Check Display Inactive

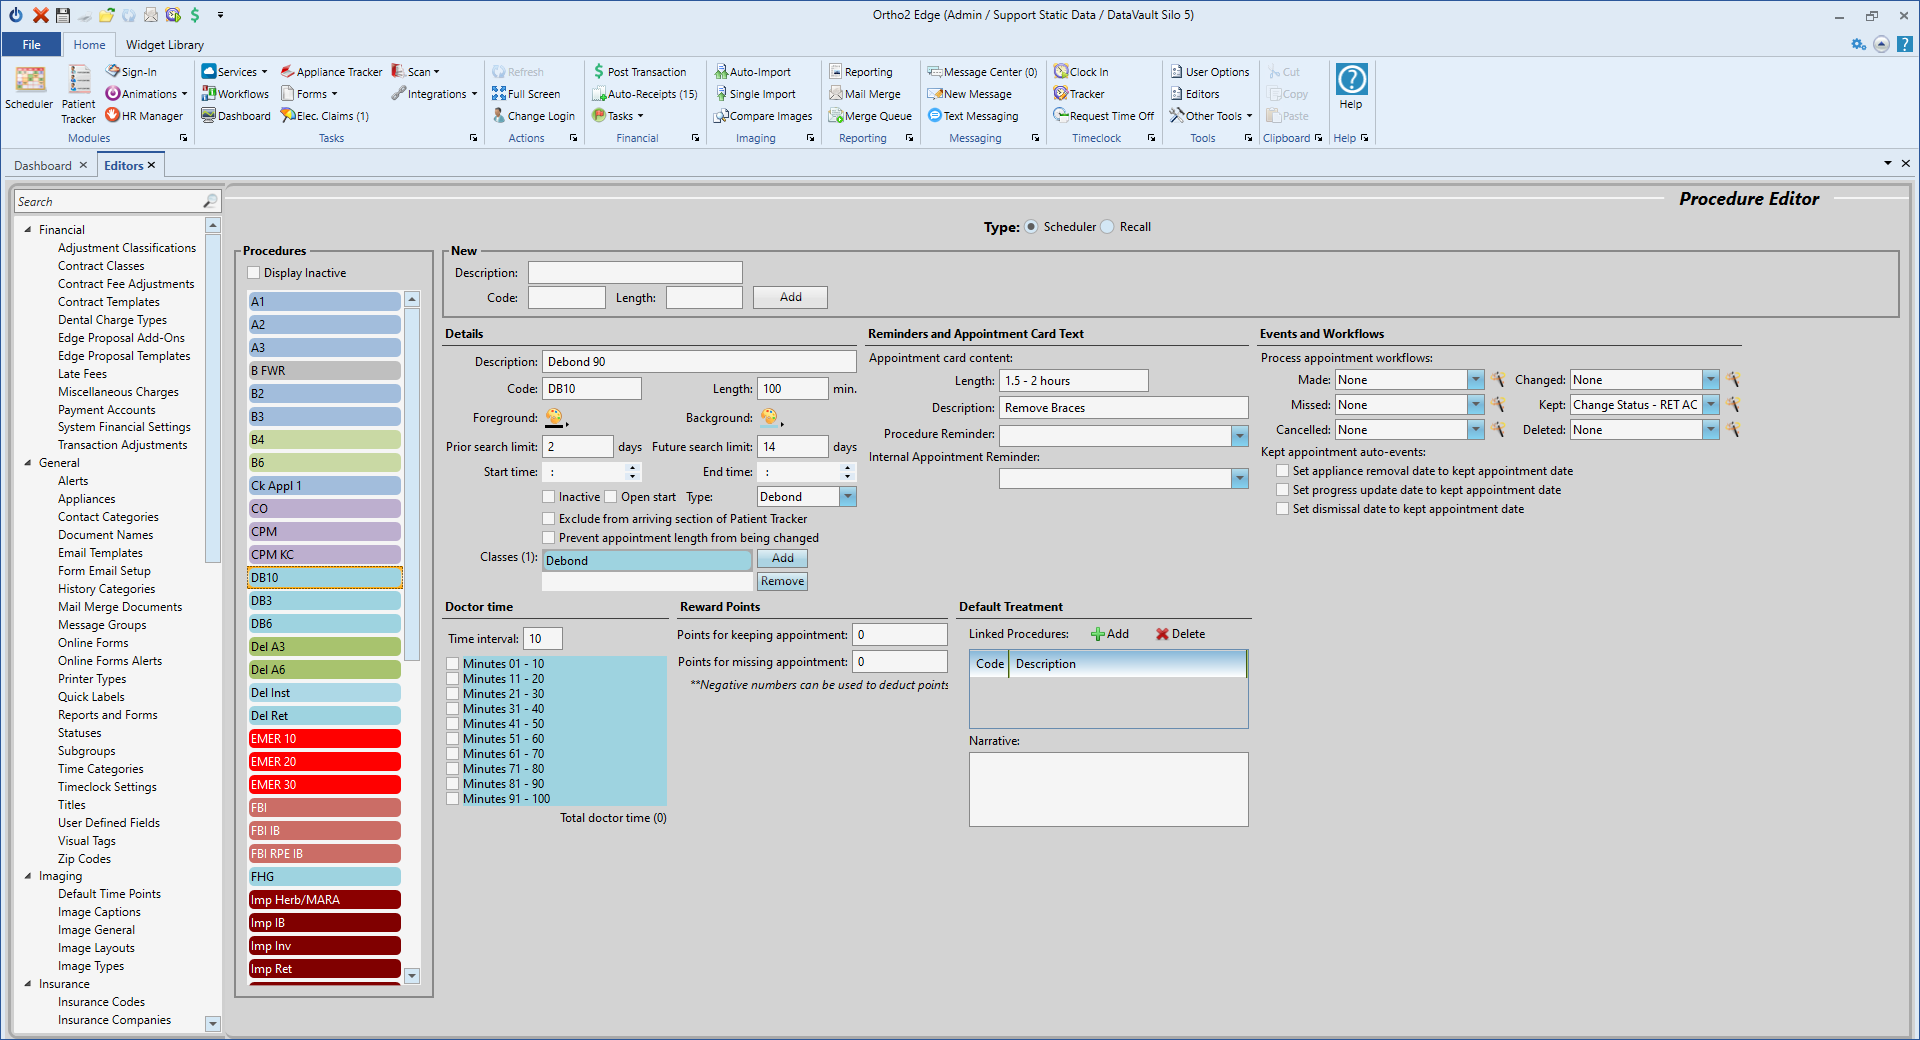tap(254, 273)
